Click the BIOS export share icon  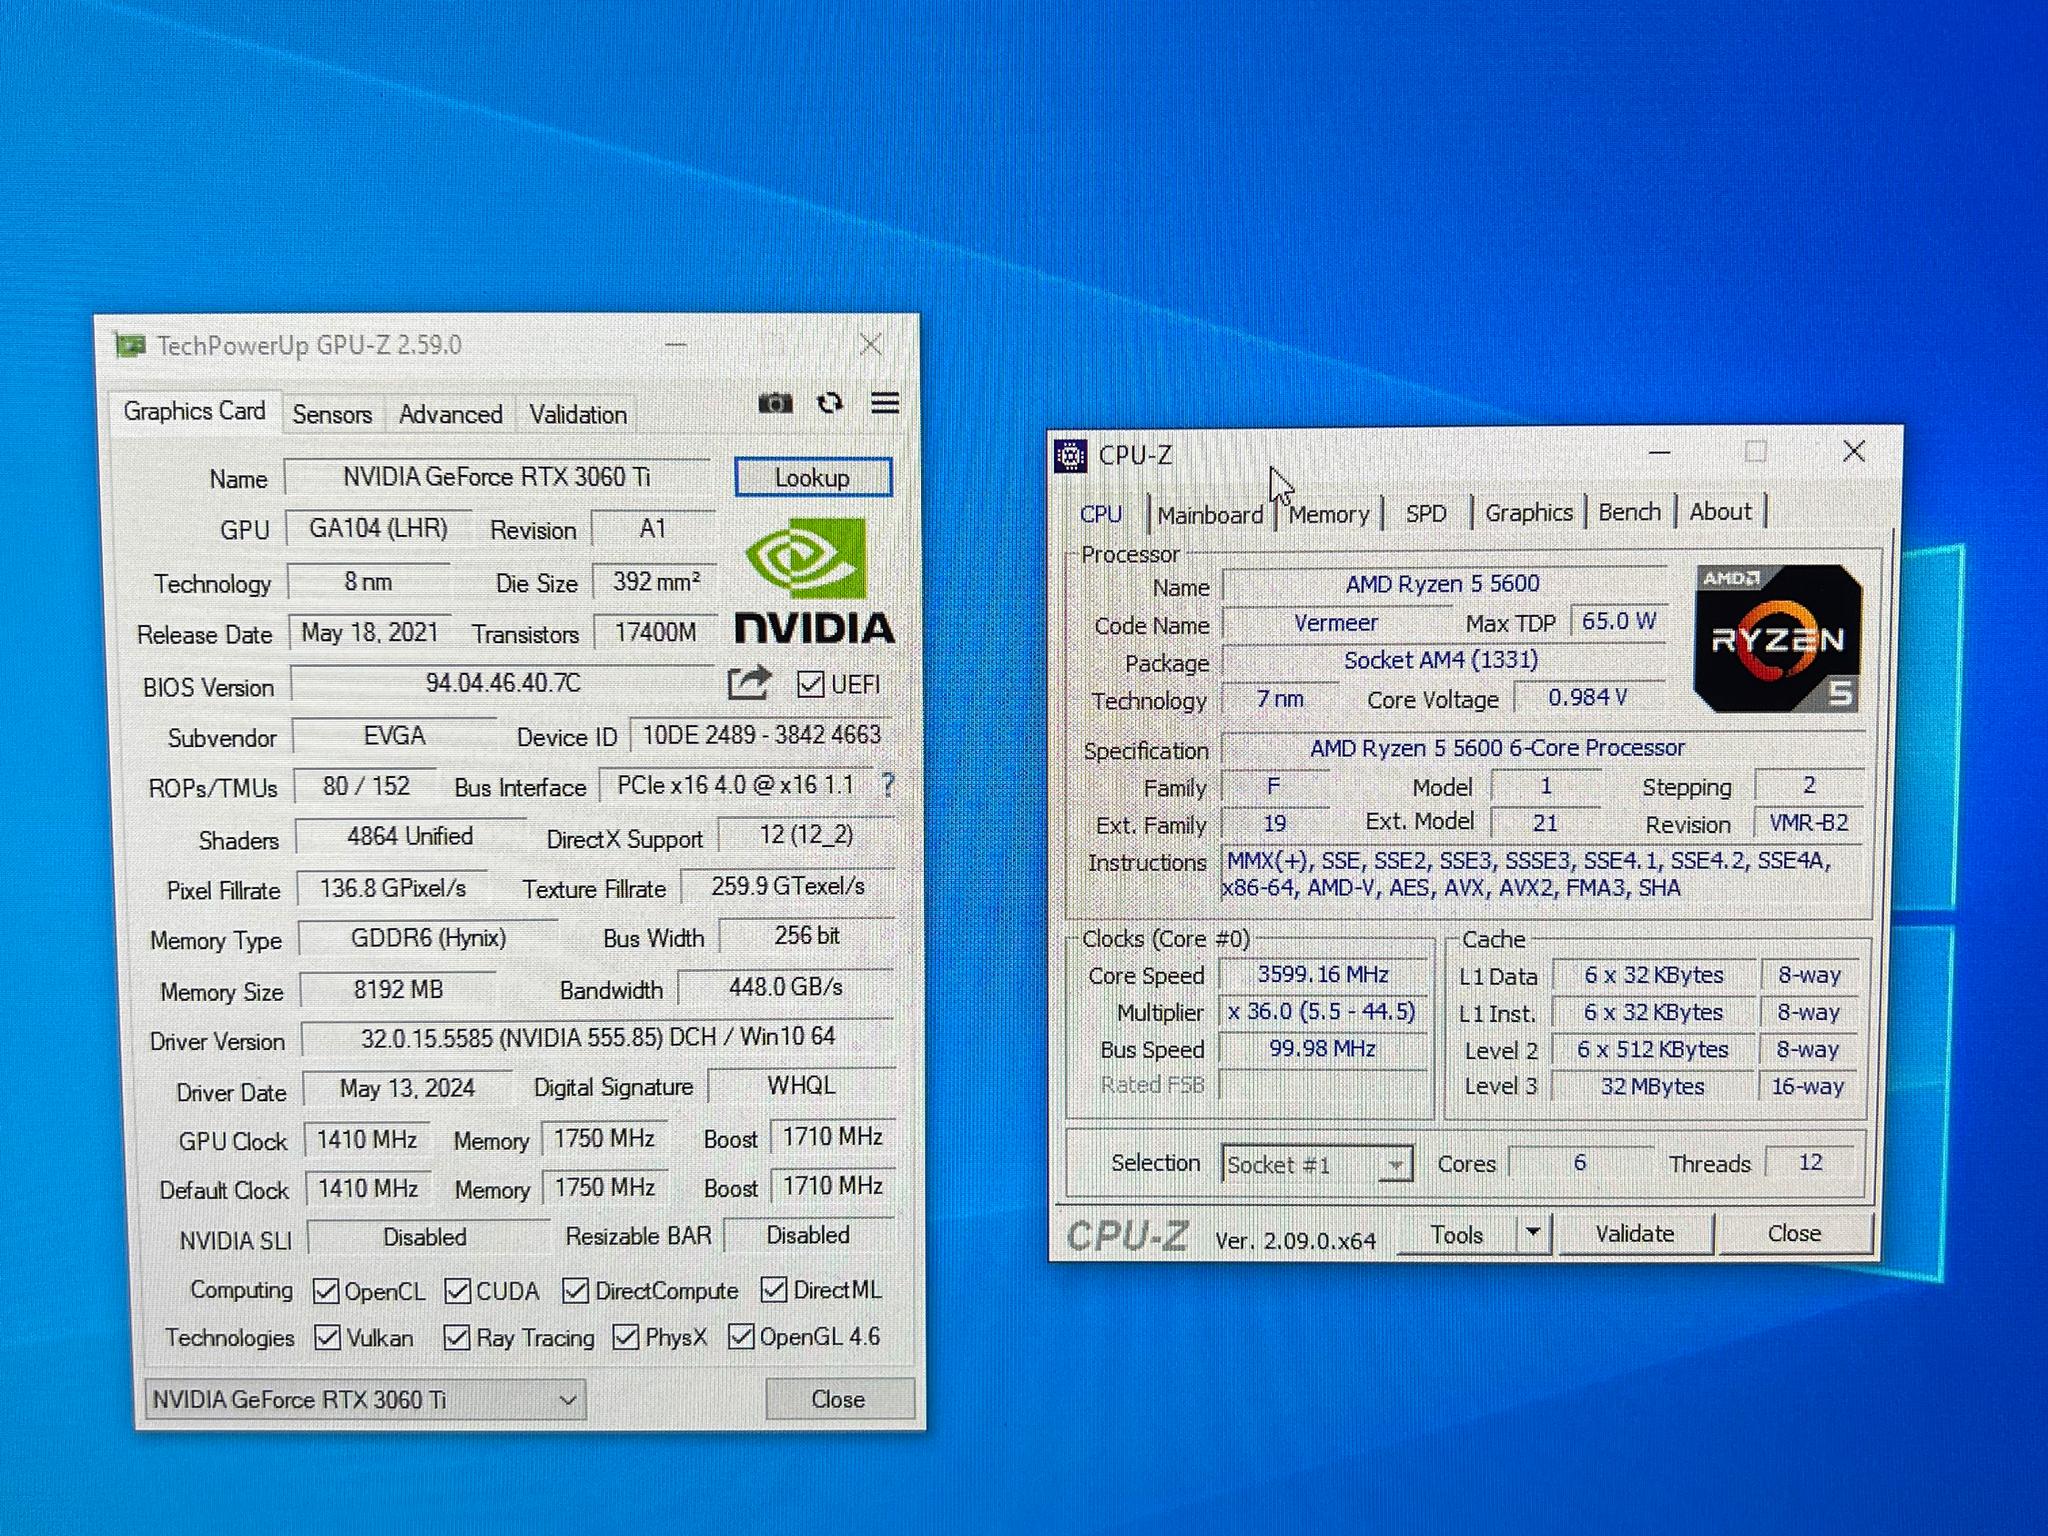click(x=749, y=683)
